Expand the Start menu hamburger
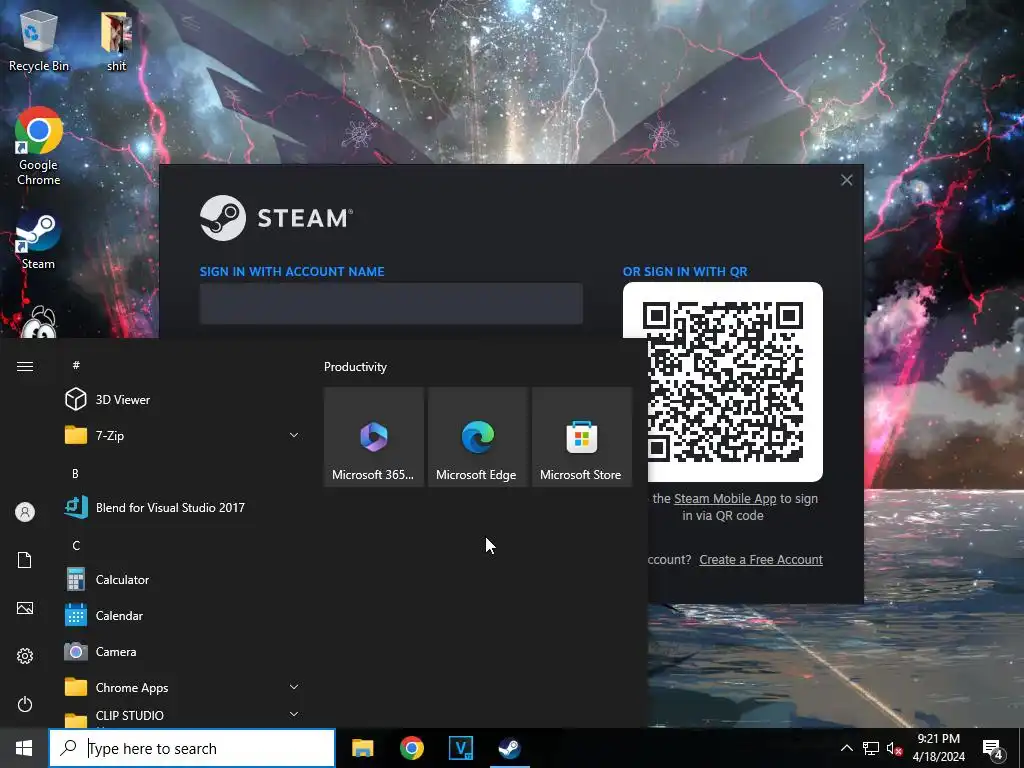This screenshot has width=1024, height=768. click(25, 366)
